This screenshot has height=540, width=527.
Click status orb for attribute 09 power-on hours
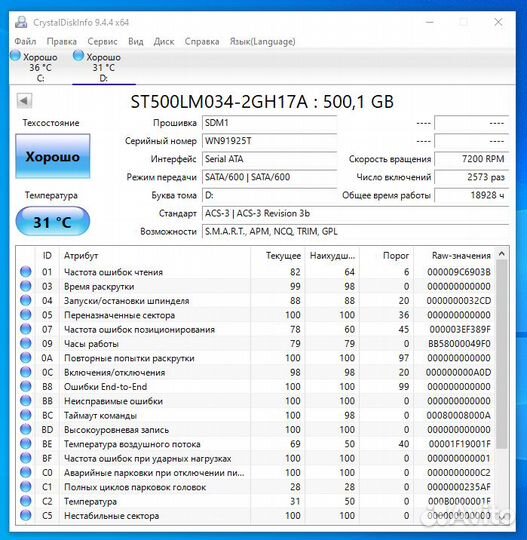pos(25,343)
